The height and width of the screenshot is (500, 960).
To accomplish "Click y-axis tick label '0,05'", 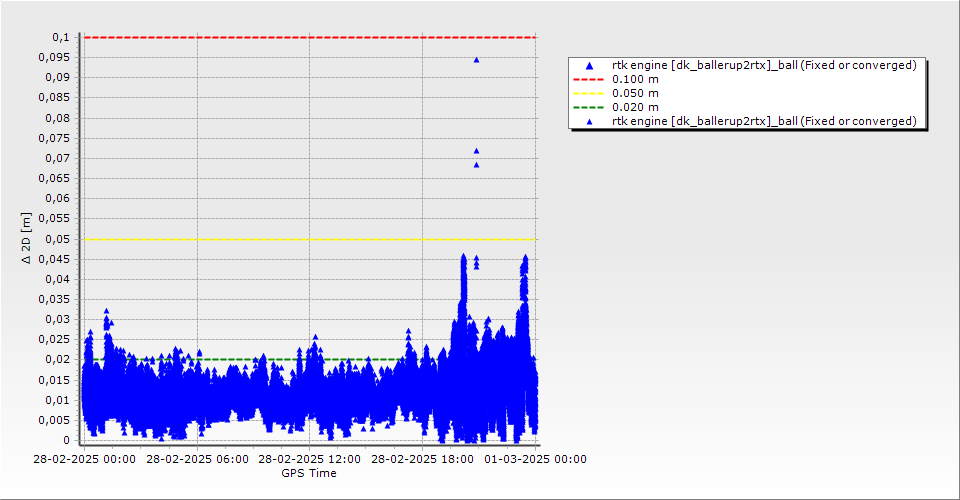I will click(58, 239).
